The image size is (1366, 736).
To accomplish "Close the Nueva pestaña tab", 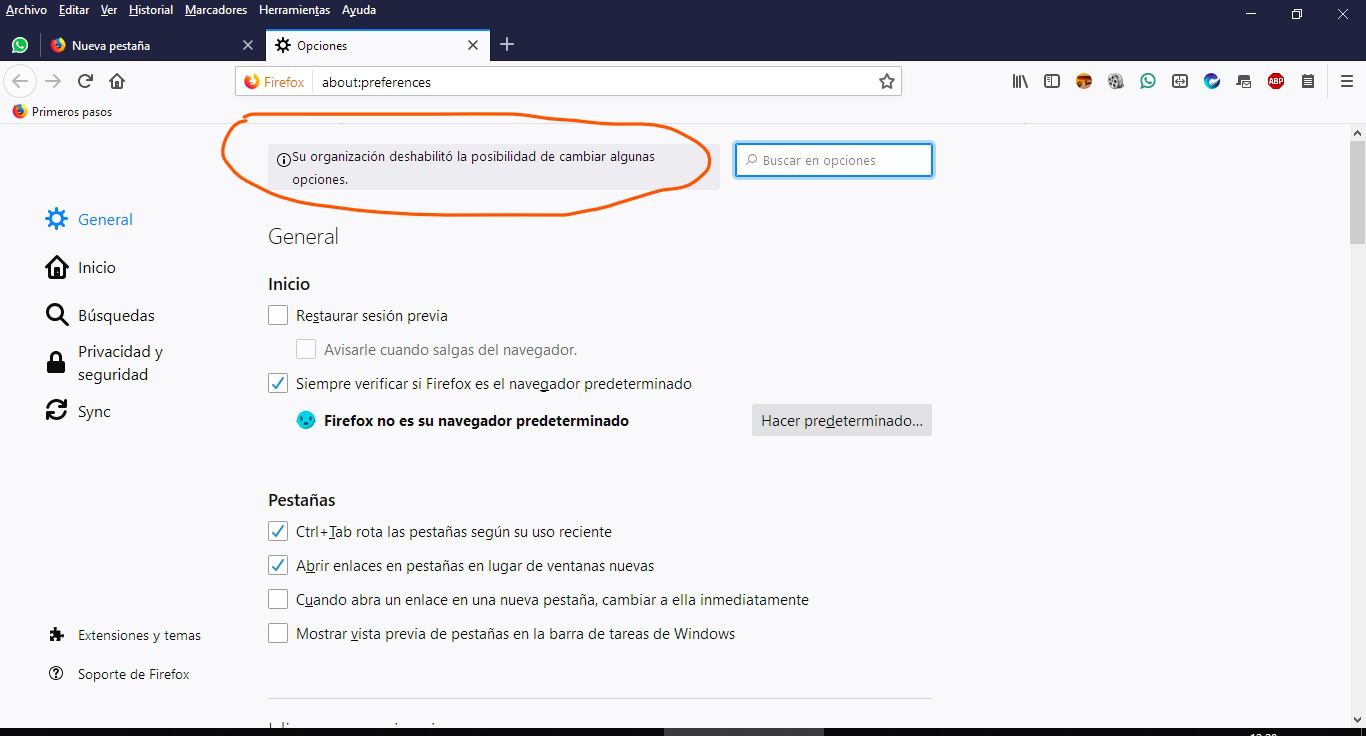I will [248, 46].
